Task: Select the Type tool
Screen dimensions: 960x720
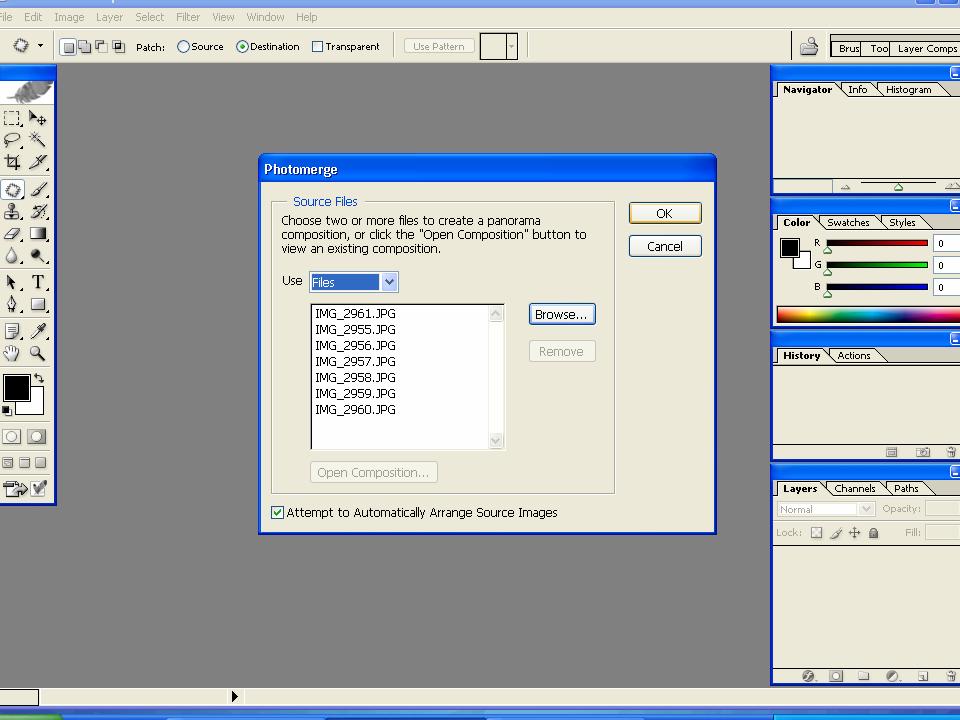Action: (x=37, y=282)
